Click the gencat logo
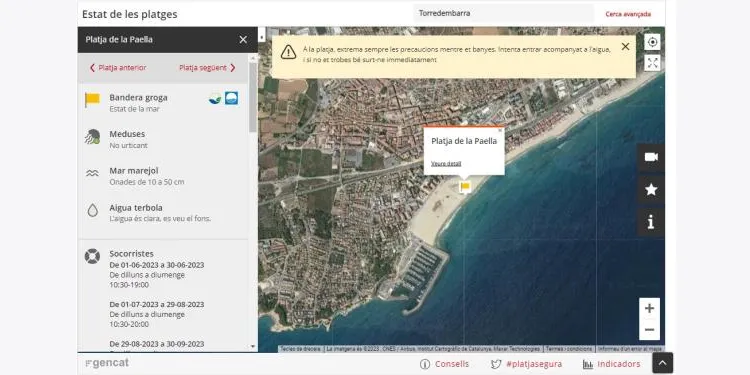750x375 pixels. [x=107, y=363]
